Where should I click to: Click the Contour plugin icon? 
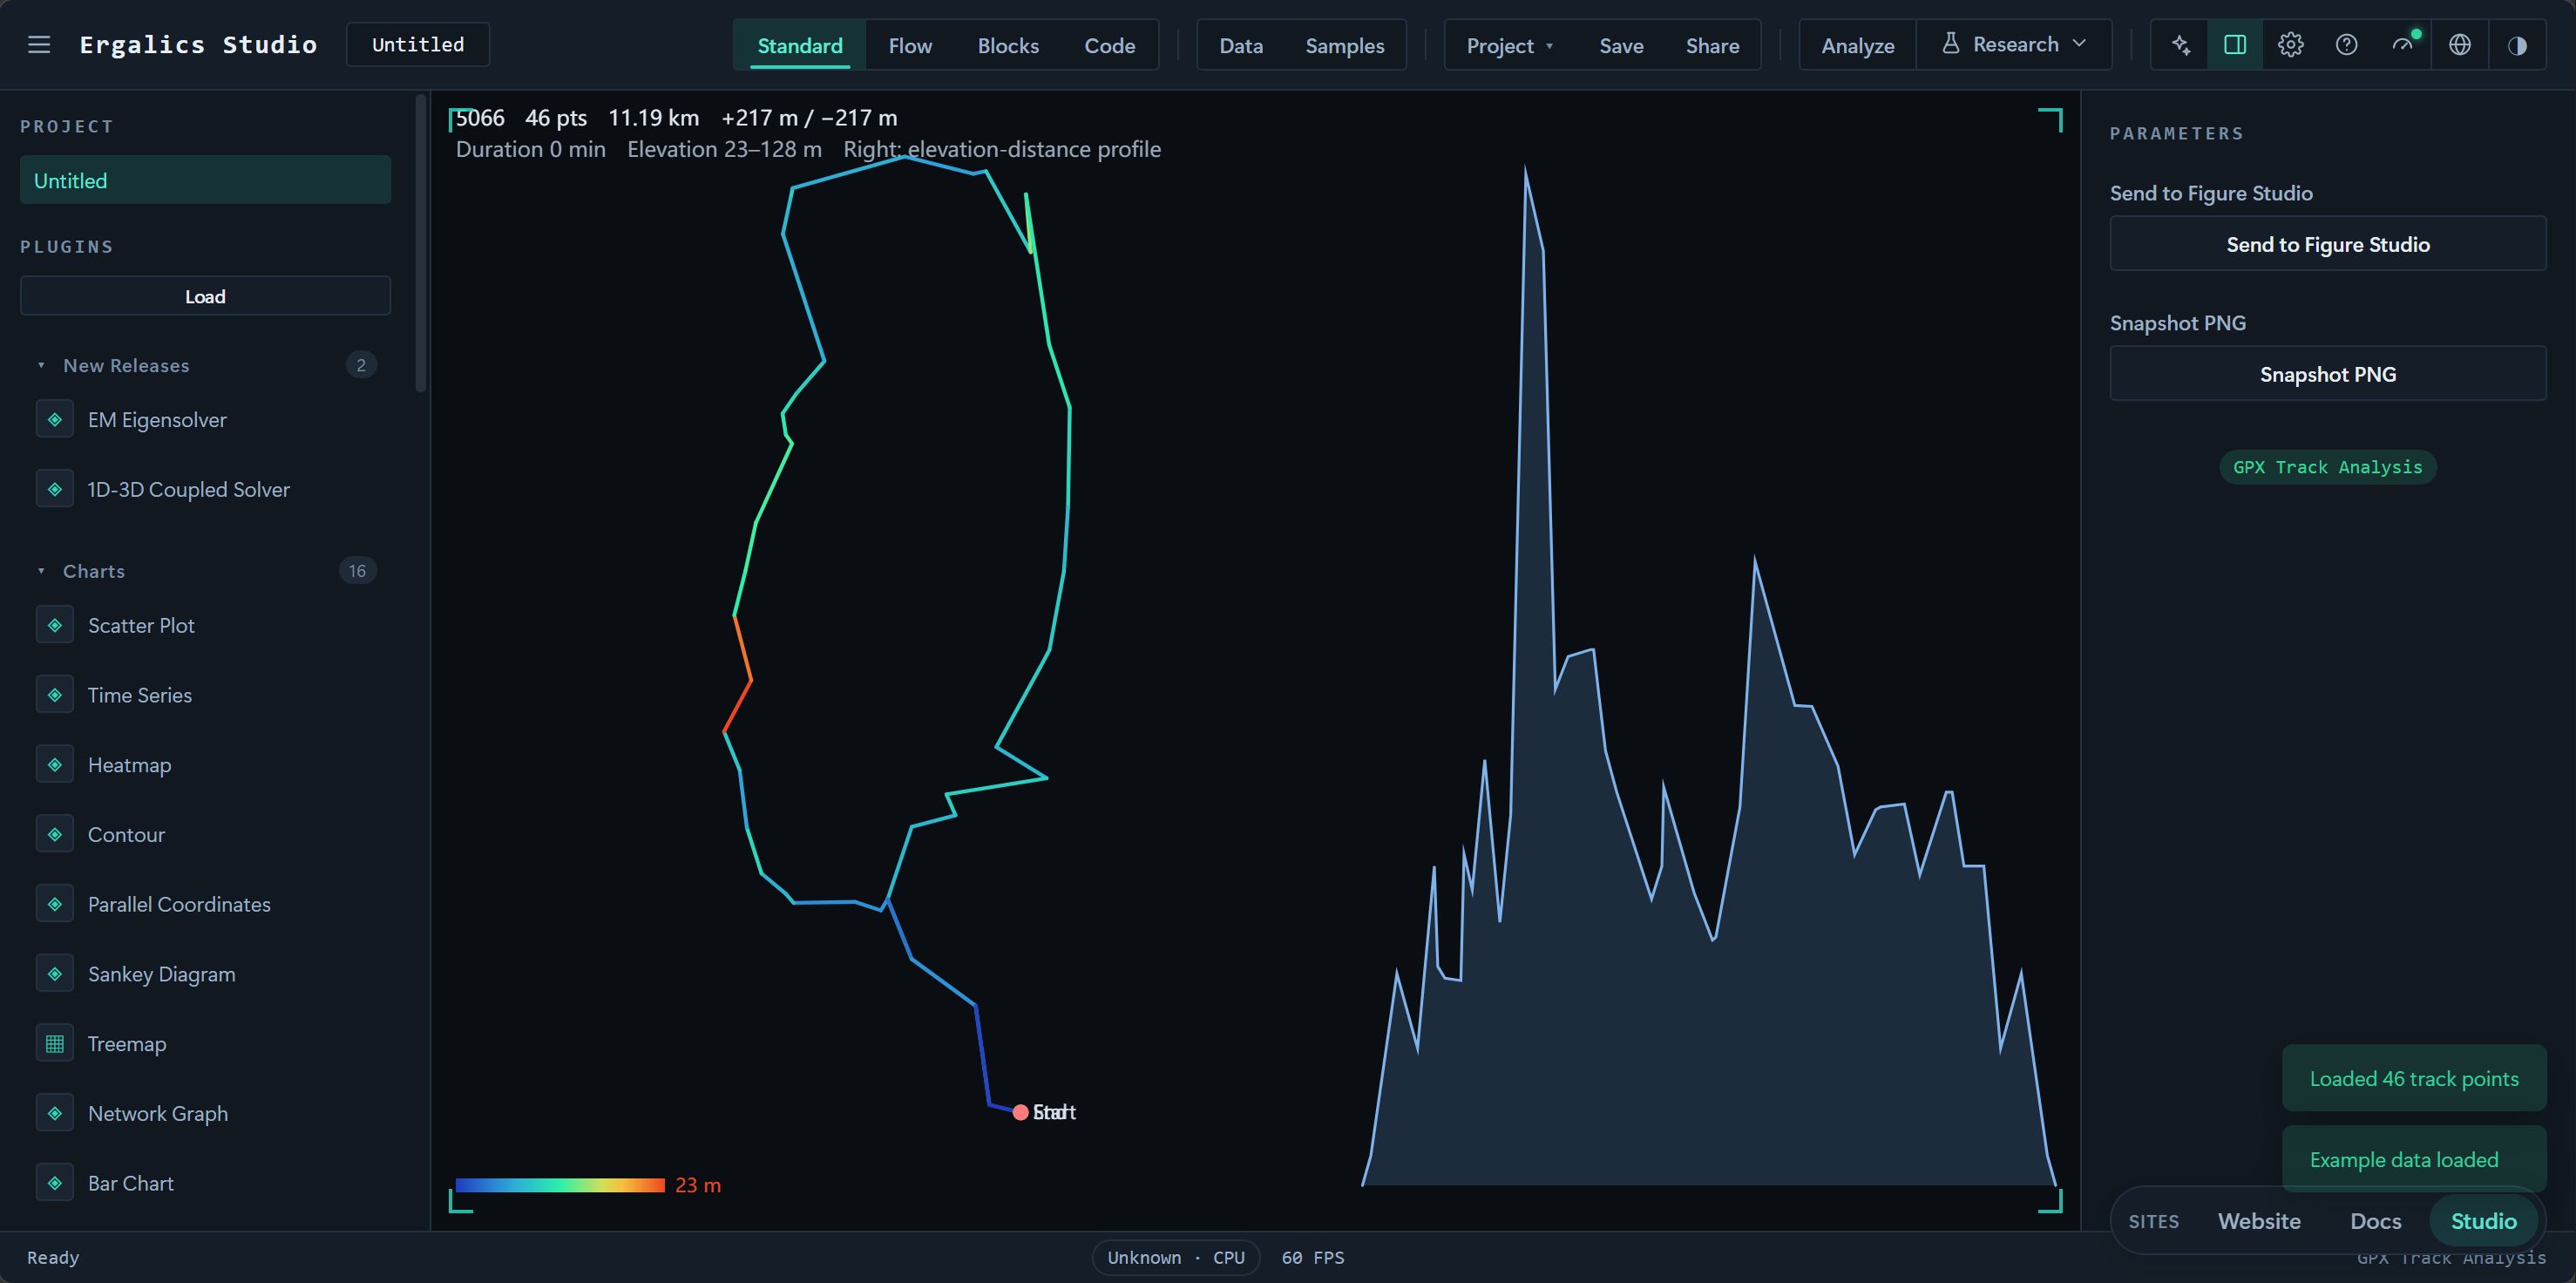pos(55,834)
